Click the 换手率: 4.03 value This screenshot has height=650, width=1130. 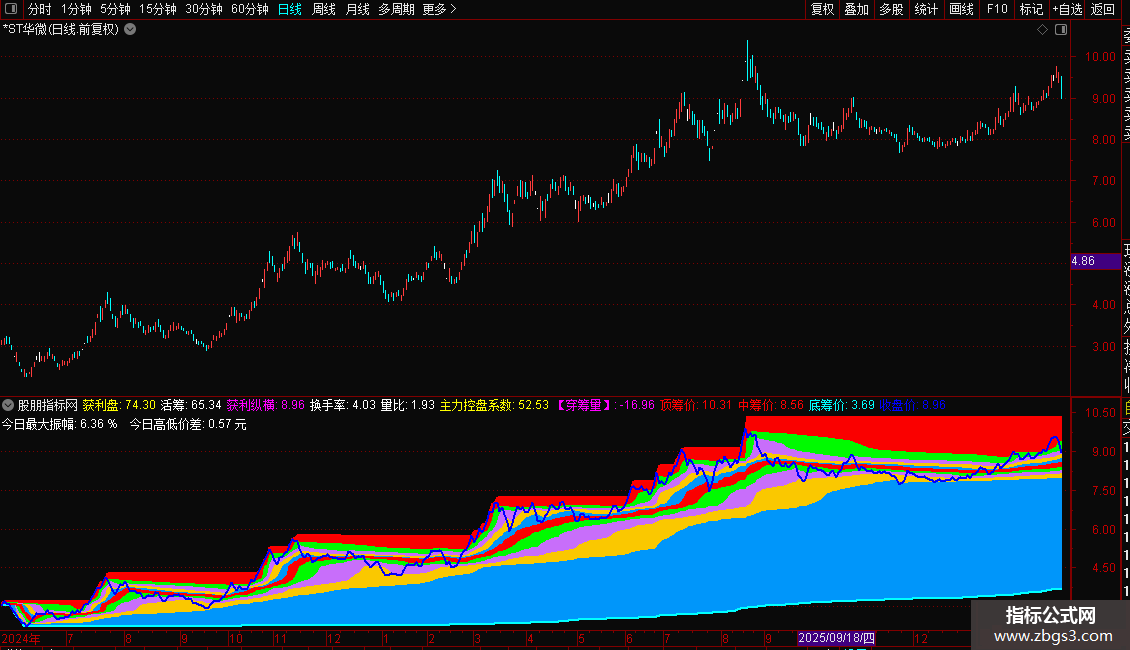[x=343, y=406]
